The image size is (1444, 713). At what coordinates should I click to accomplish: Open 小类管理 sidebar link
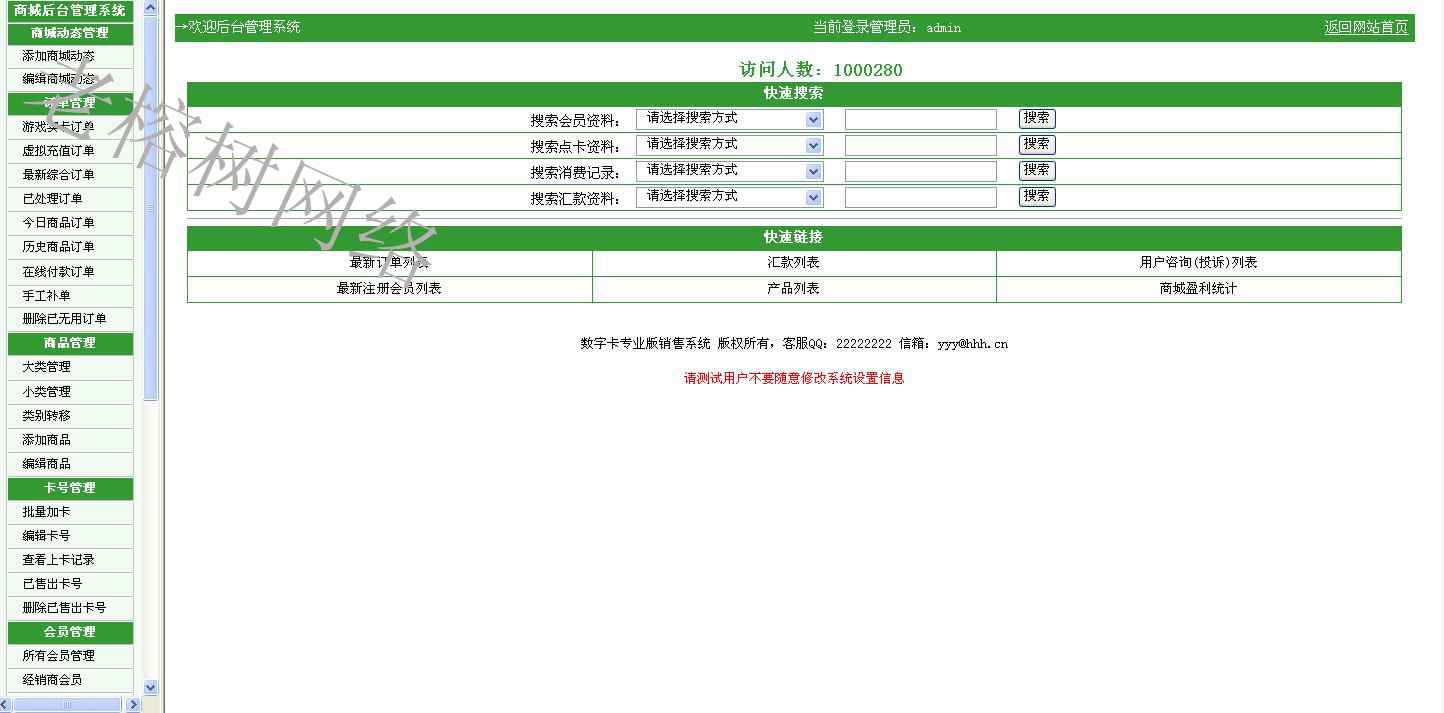[47, 392]
